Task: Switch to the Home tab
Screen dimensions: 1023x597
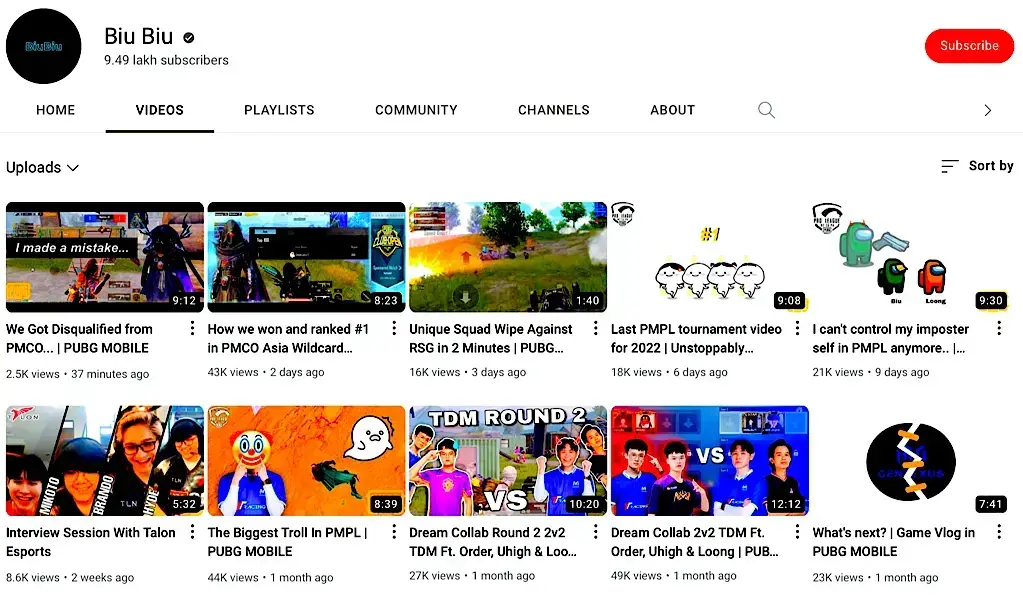Action: [55, 110]
